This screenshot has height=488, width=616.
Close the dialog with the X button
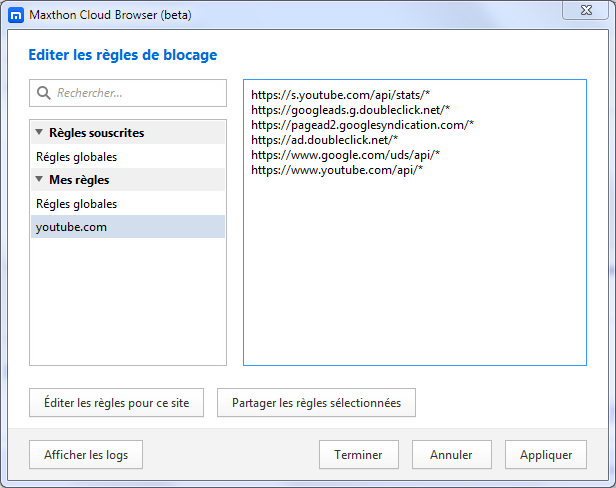tap(586, 10)
